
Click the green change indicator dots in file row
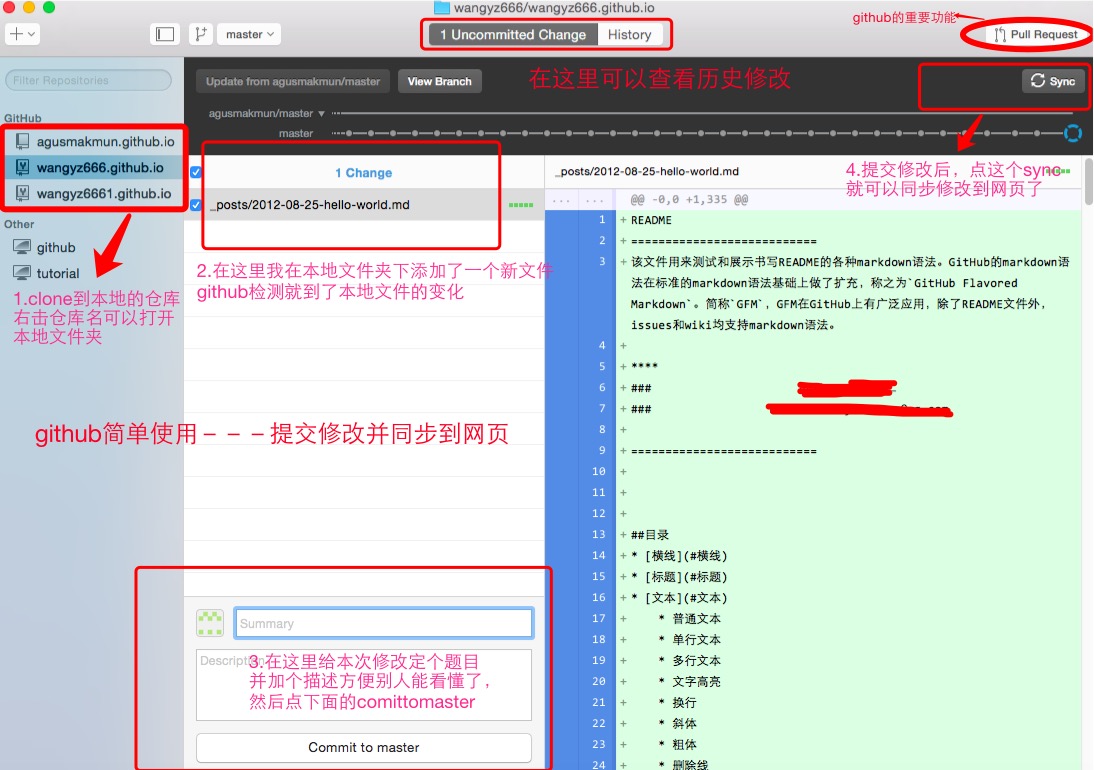521,205
